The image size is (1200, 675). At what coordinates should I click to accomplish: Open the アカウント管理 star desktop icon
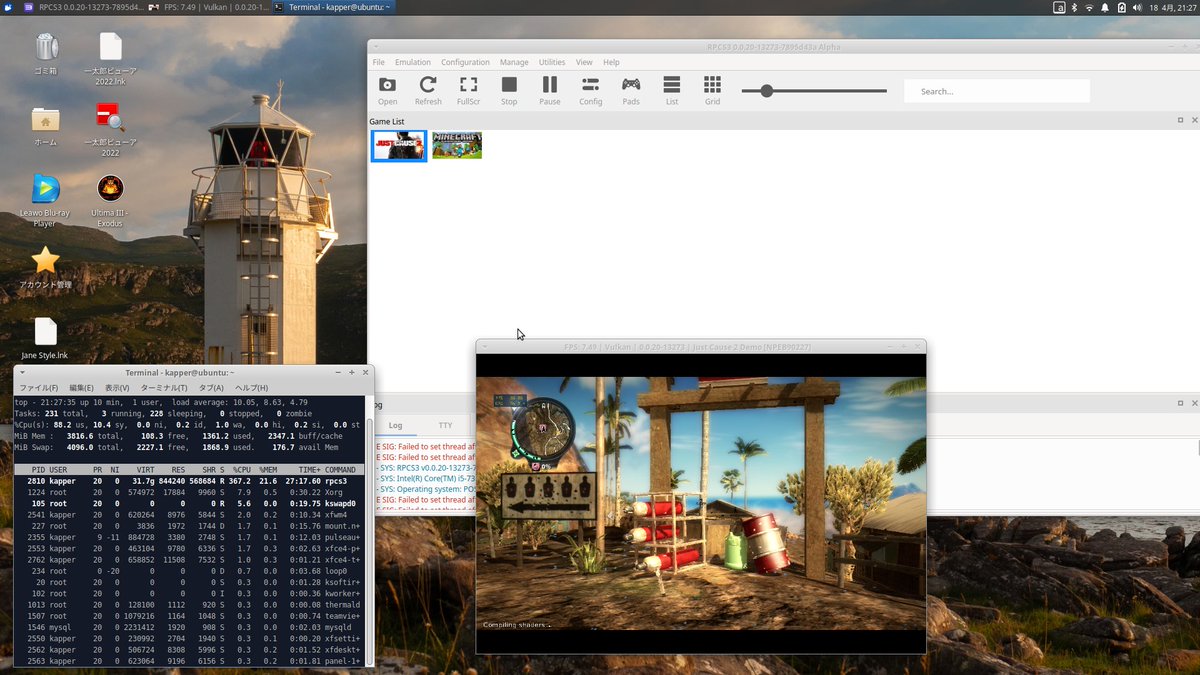[45, 268]
